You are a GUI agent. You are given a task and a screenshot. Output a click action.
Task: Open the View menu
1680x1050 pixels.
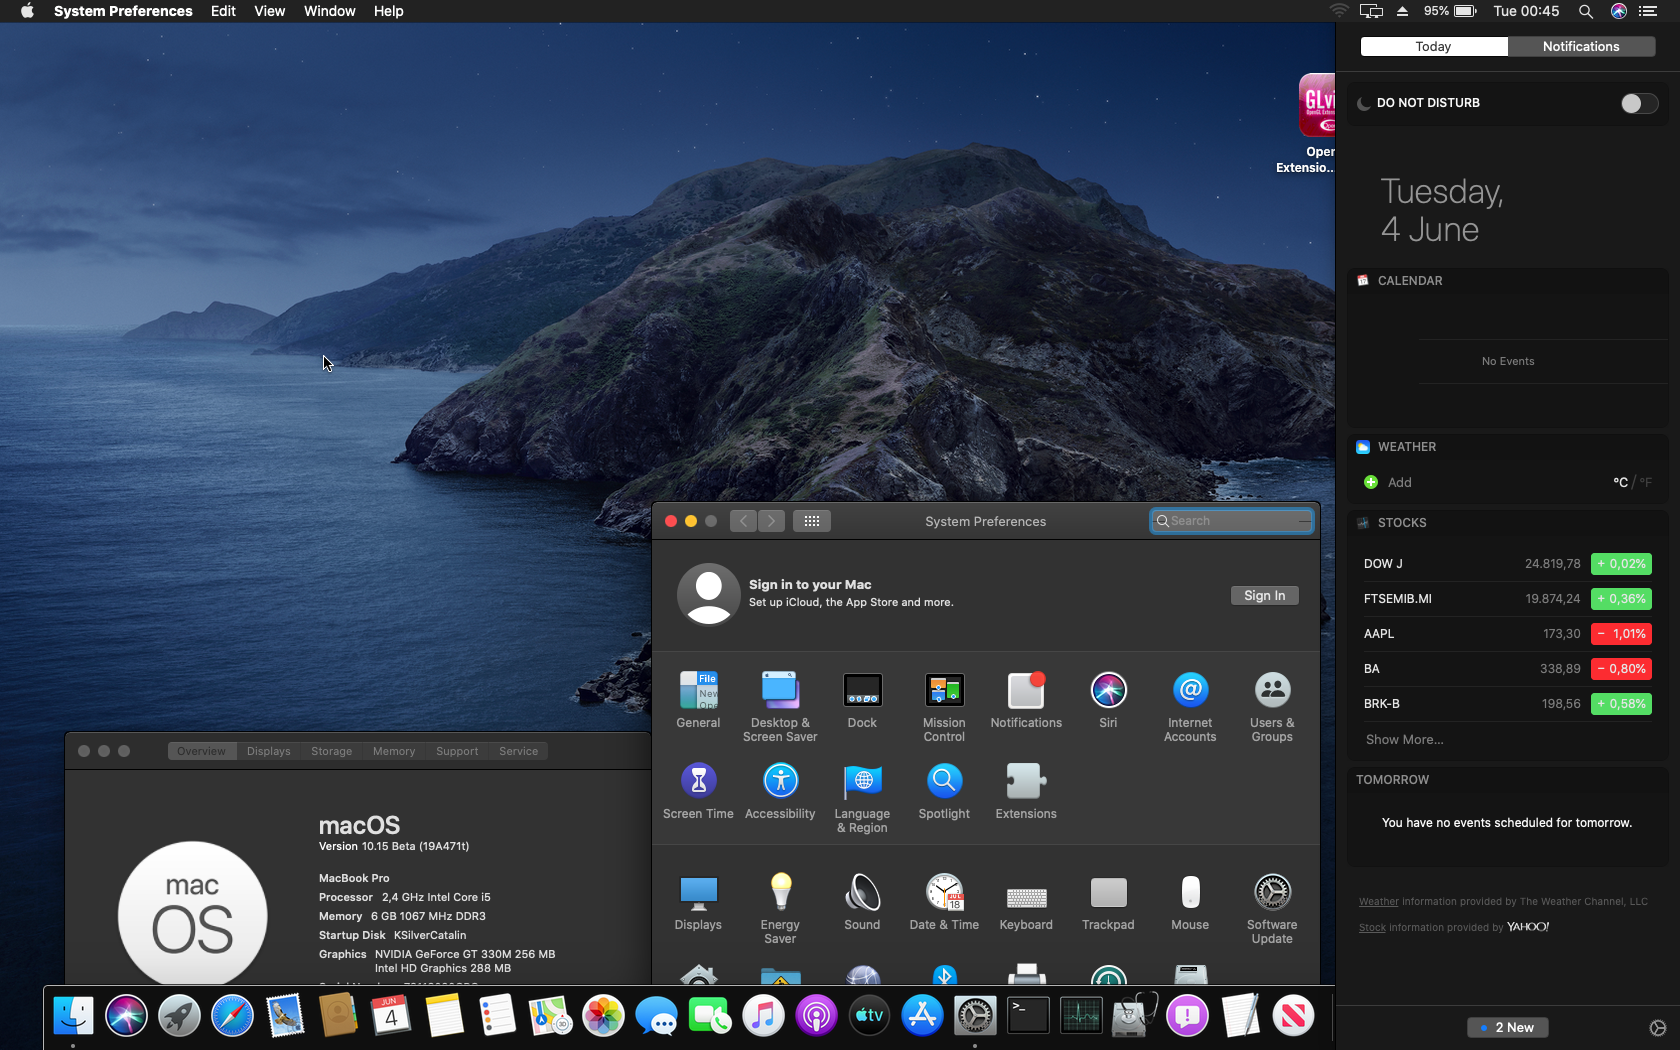coord(269,11)
